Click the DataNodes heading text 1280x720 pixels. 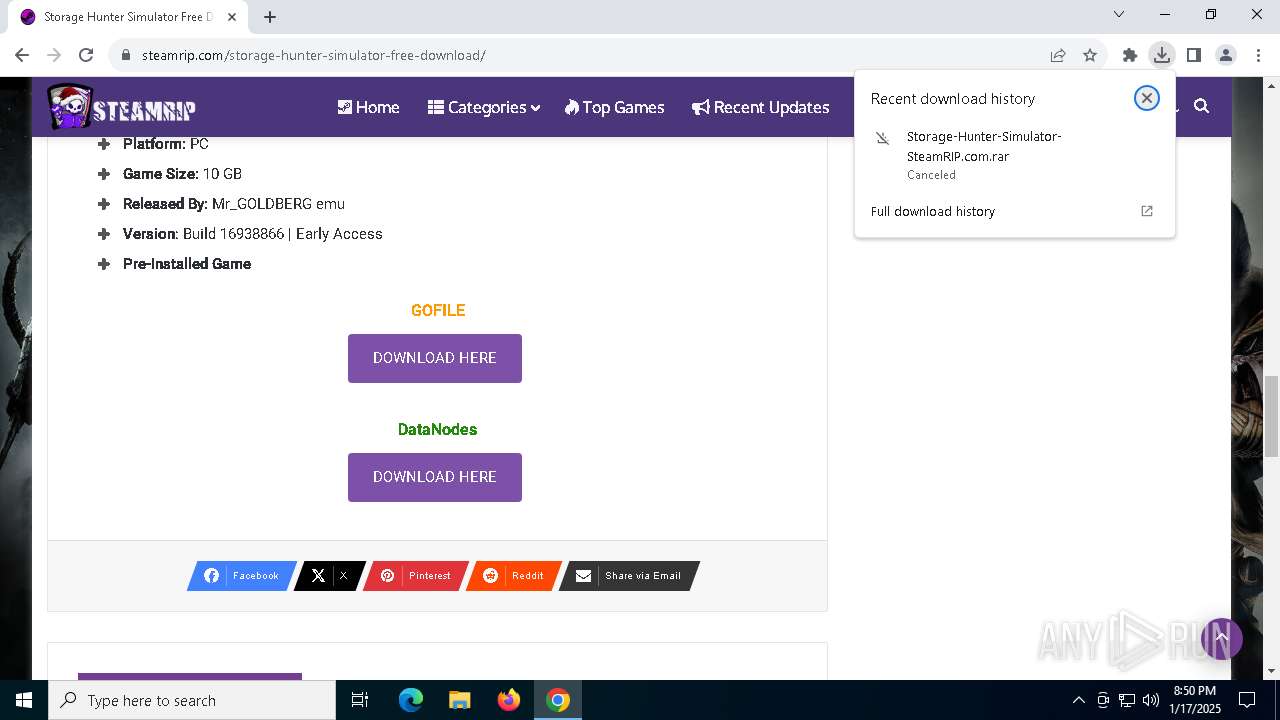pos(437,429)
